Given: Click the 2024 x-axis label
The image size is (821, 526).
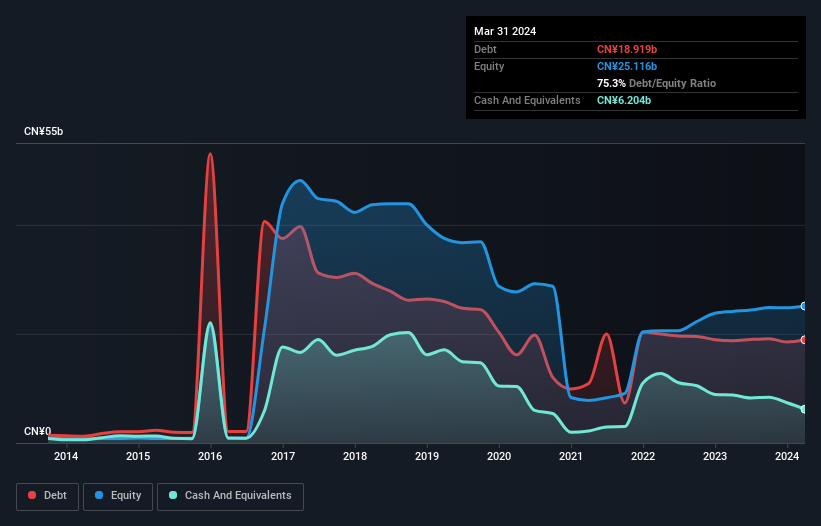Looking at the screenshot, I should click(x=787, y=456).
